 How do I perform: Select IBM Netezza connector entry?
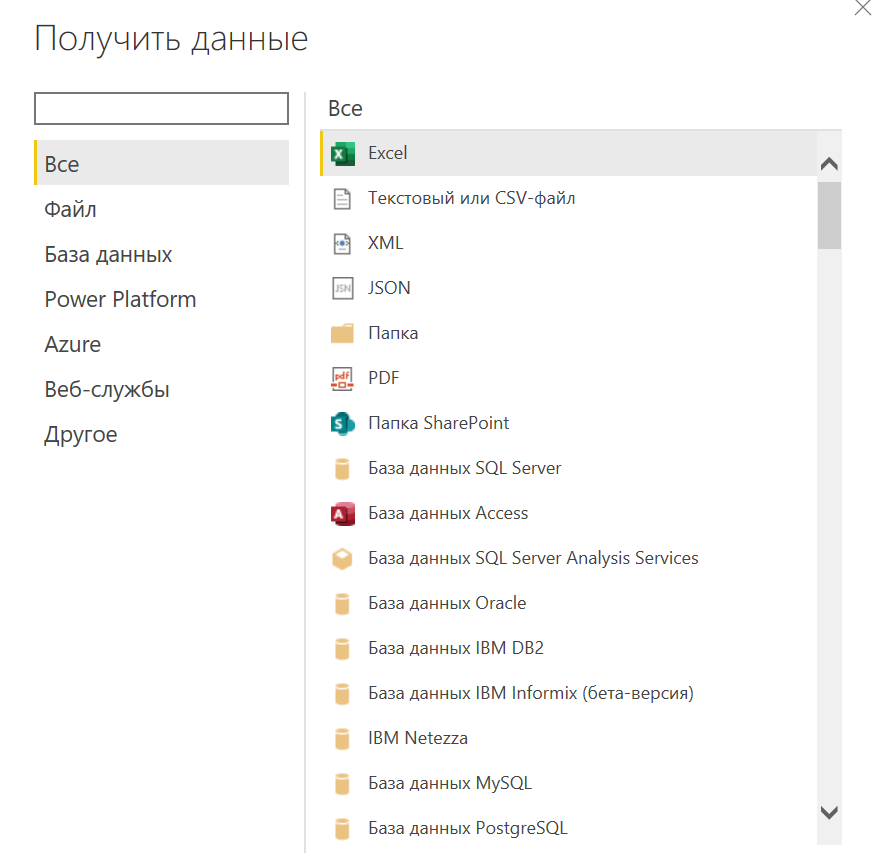click(568, 738)
